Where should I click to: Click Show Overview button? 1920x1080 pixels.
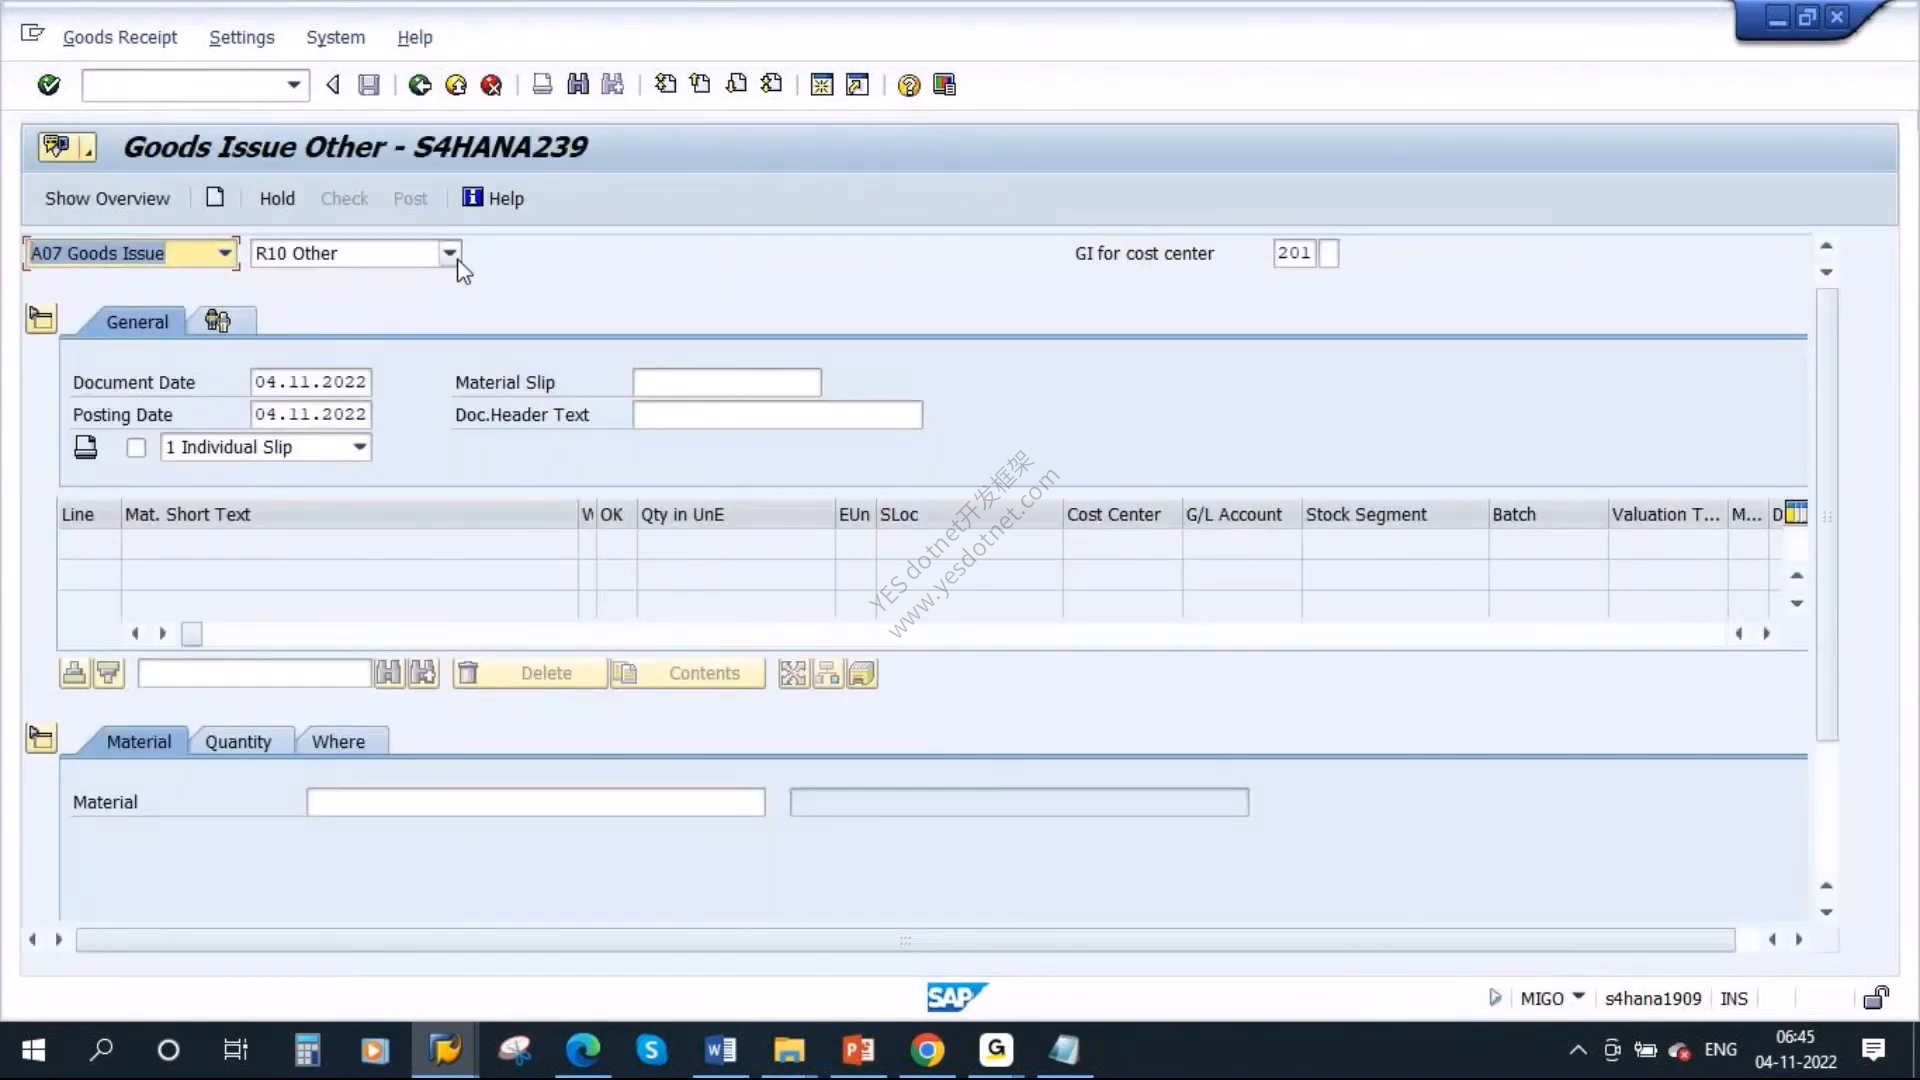(x=107, y=198)
